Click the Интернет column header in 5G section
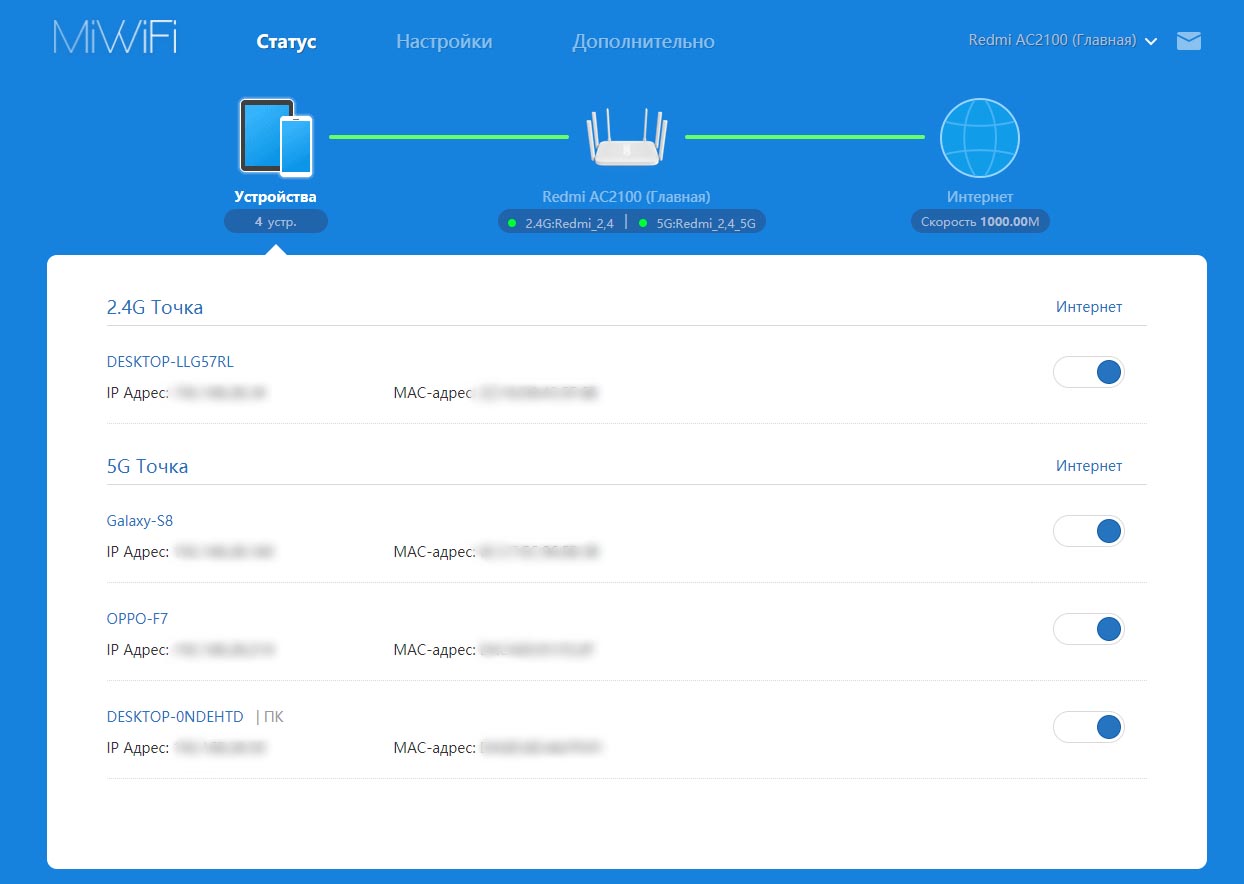The width and height of the screenshot is (1244, 884). tap(1089, 466)
